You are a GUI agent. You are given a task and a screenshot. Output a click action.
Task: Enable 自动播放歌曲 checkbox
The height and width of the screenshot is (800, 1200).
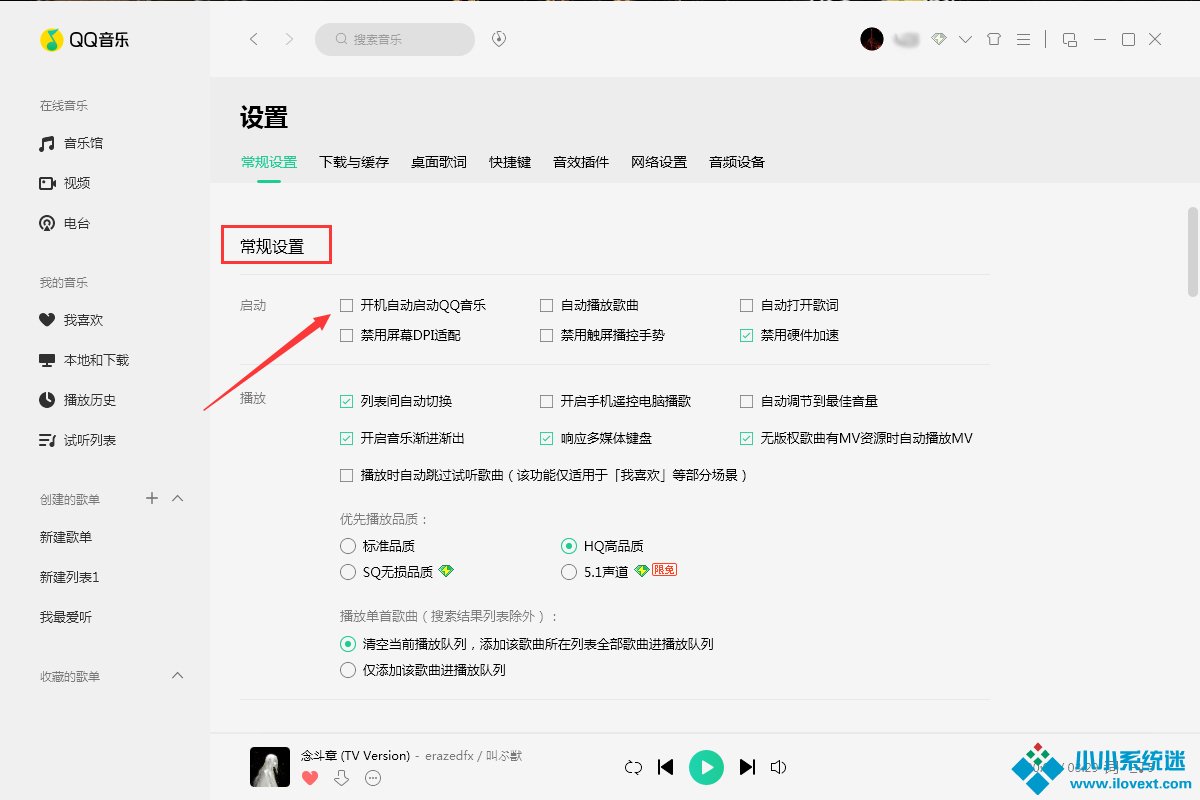(547, 305)
